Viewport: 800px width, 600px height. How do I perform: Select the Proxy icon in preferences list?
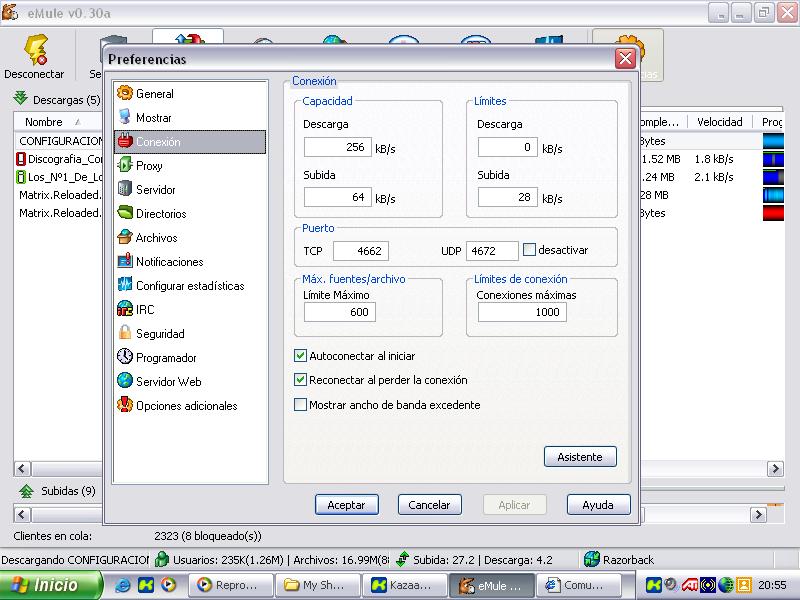(125, 166)
